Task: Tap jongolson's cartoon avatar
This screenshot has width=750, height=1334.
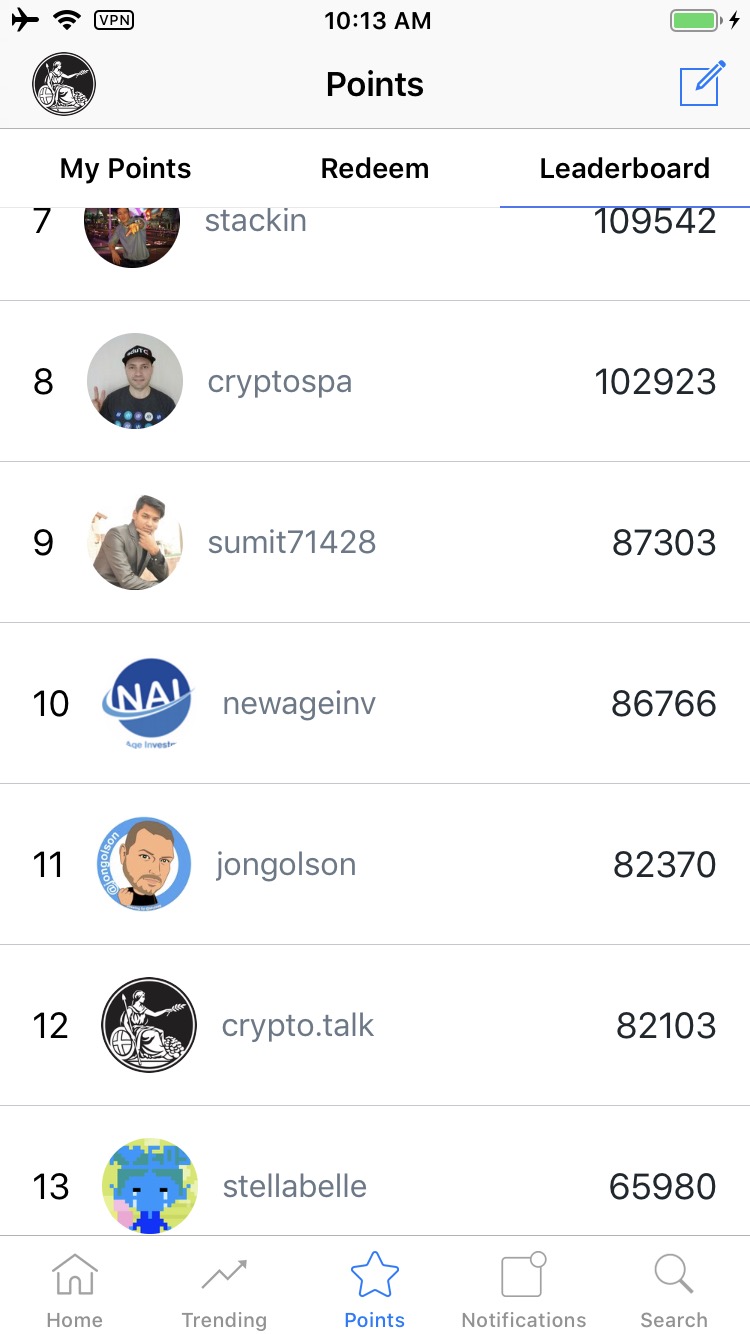Action: pyautogui.click(x=145, y=864)
